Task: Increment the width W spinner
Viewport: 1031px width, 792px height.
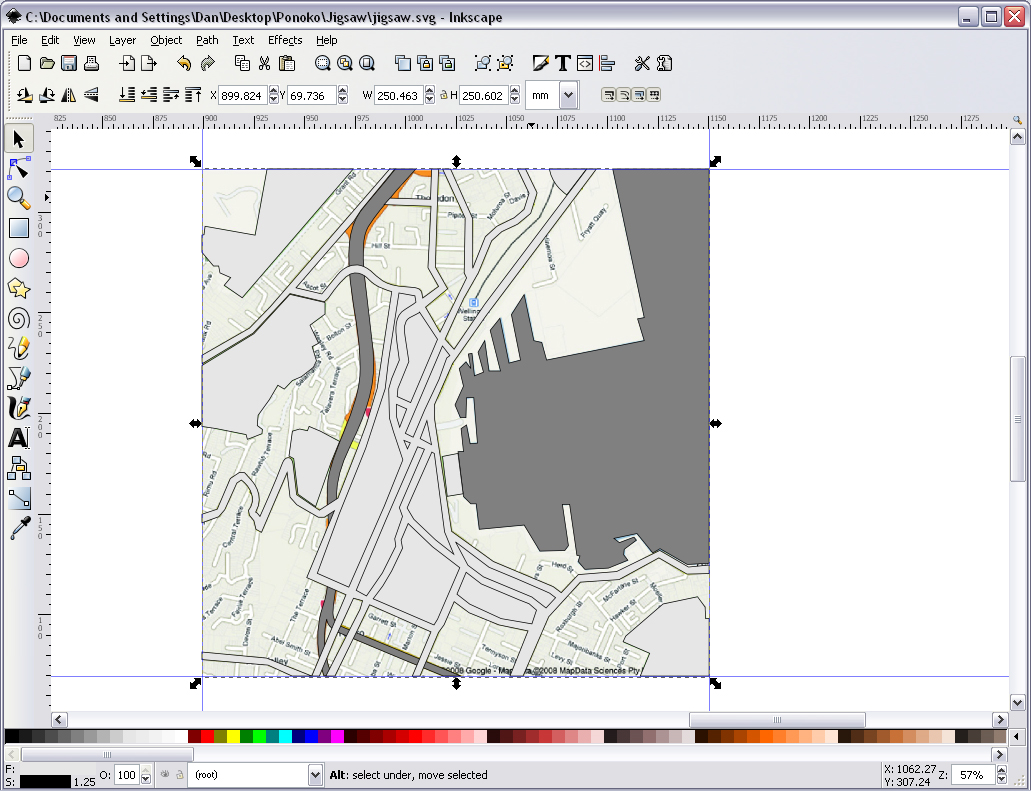Action: click(x=429, y=91)
